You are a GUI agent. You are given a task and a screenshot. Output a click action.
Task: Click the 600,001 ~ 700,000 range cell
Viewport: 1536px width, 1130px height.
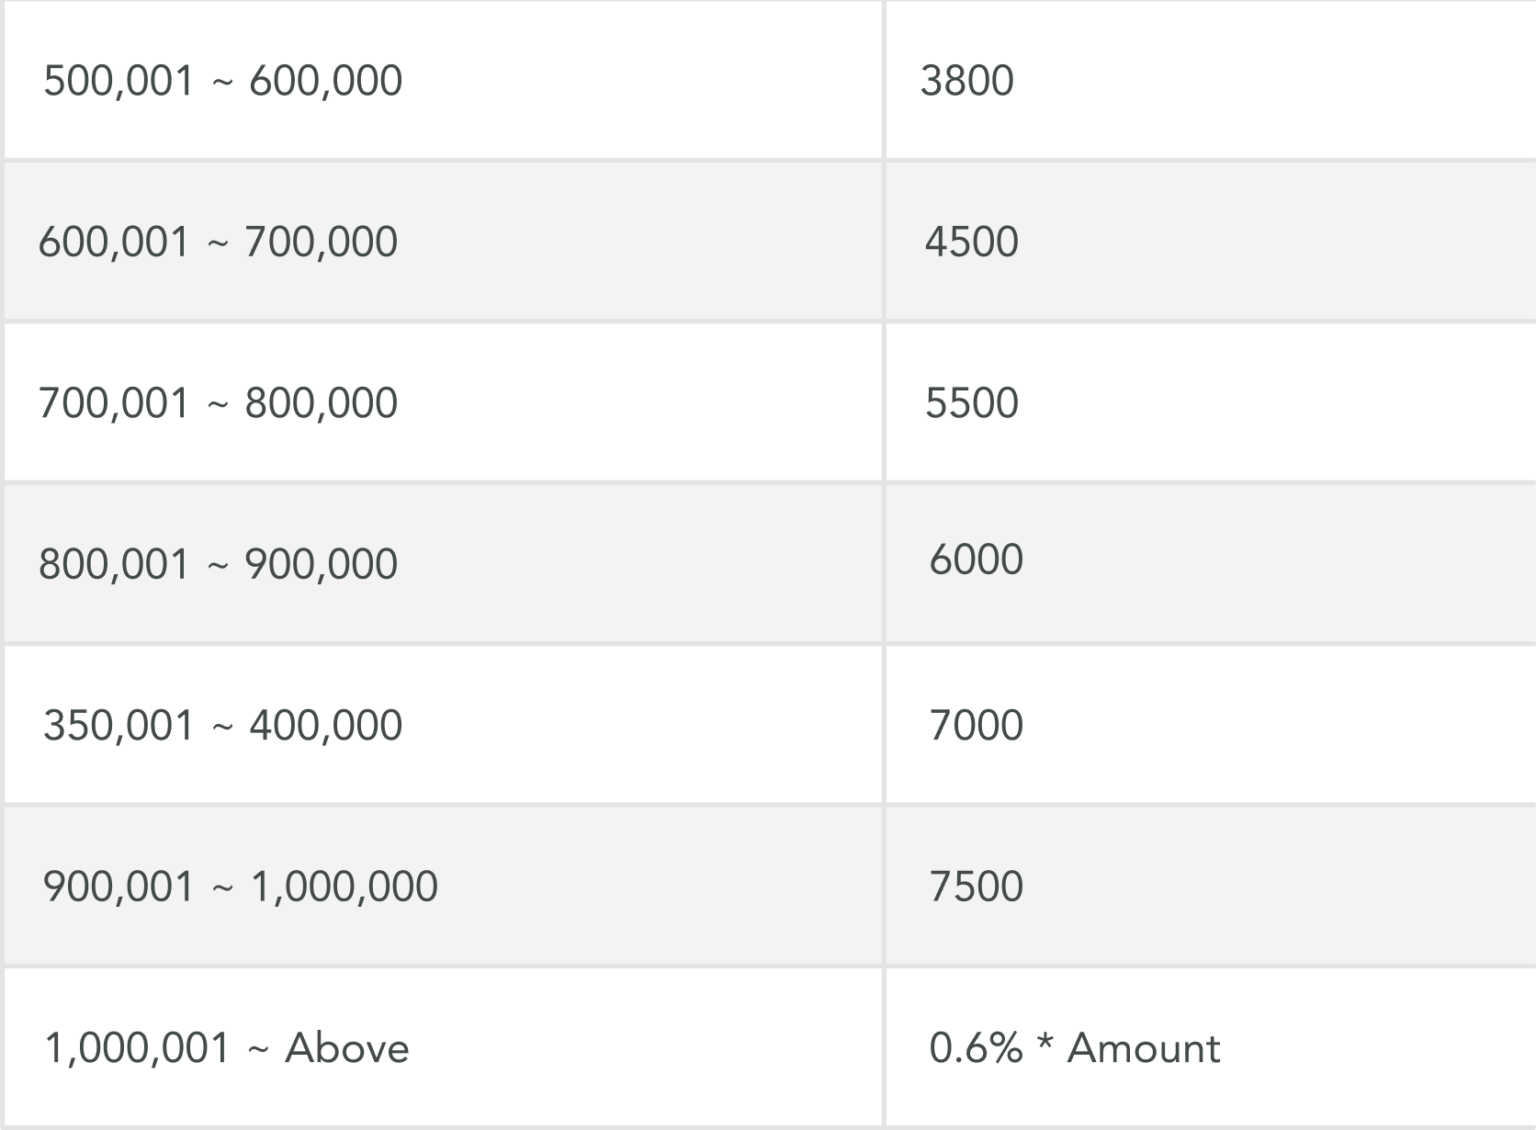pyautogui.click(x=218, y=242)
